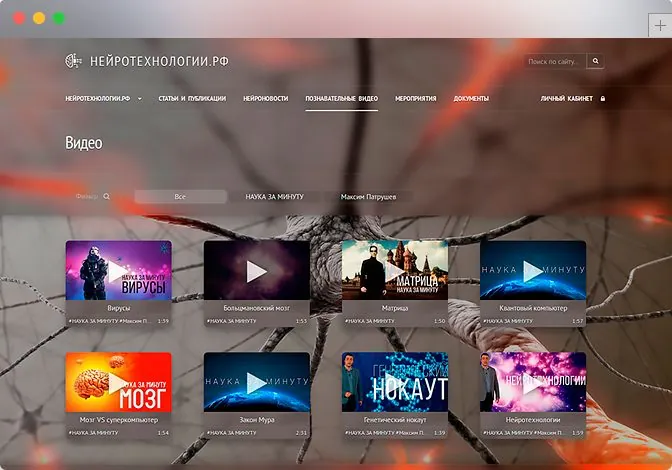Click the brain logo icon in header
Image resolution: width=672 pixels, height=470 pixels.
coord(73,61)
